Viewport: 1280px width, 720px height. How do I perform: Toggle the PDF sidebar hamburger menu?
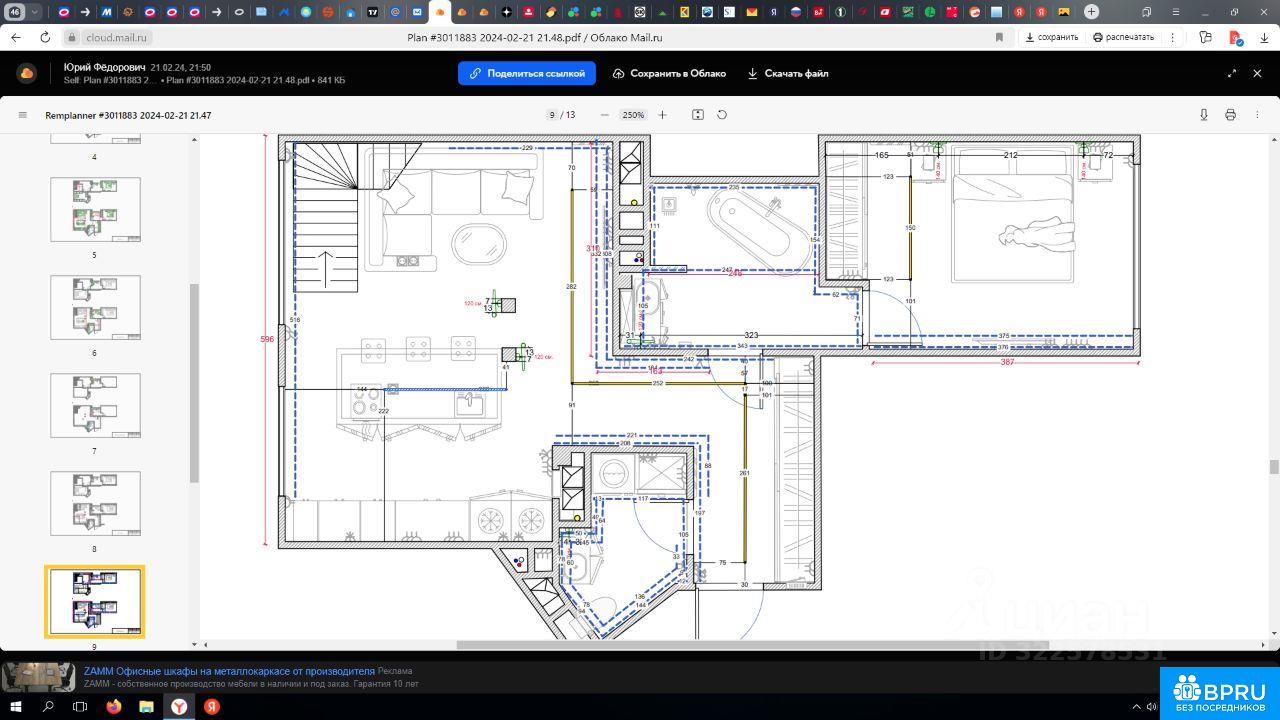[23, 115]
